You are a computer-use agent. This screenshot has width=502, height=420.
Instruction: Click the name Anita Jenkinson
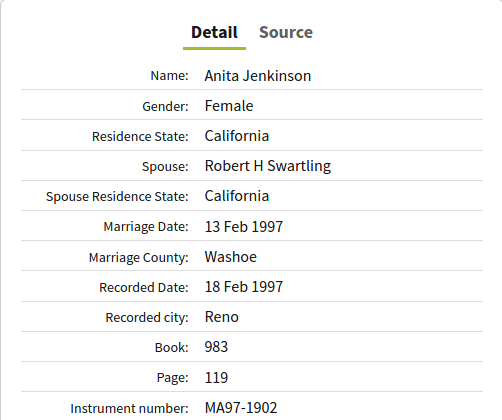258,76
